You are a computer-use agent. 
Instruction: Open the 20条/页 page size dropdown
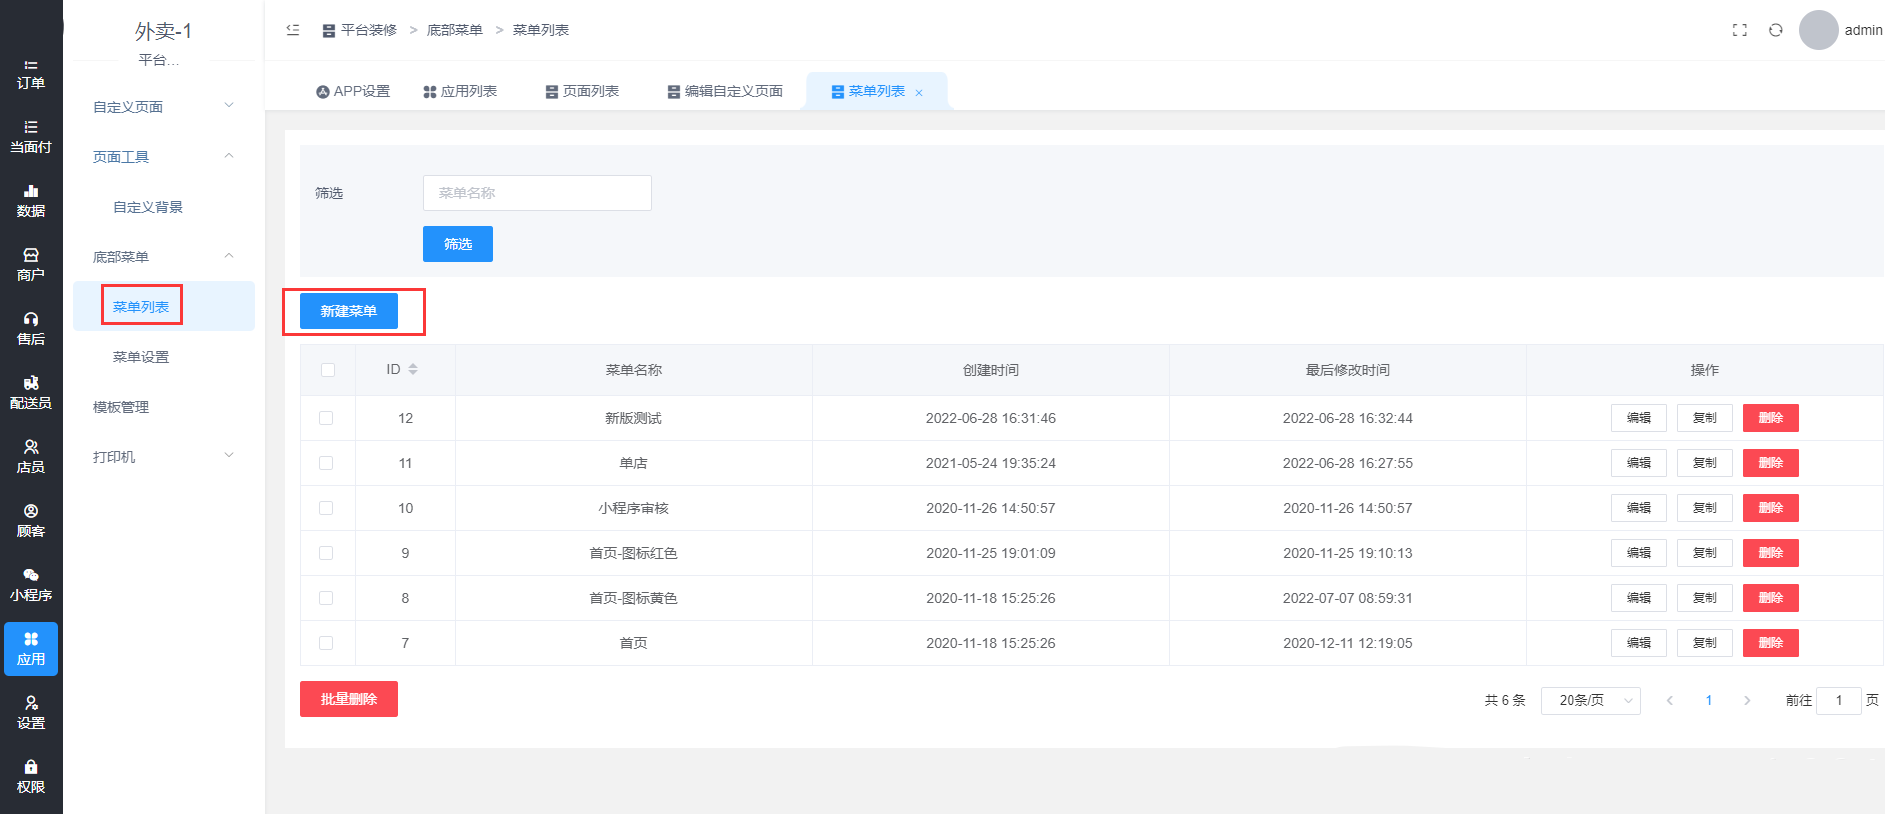pos(1590,700)
